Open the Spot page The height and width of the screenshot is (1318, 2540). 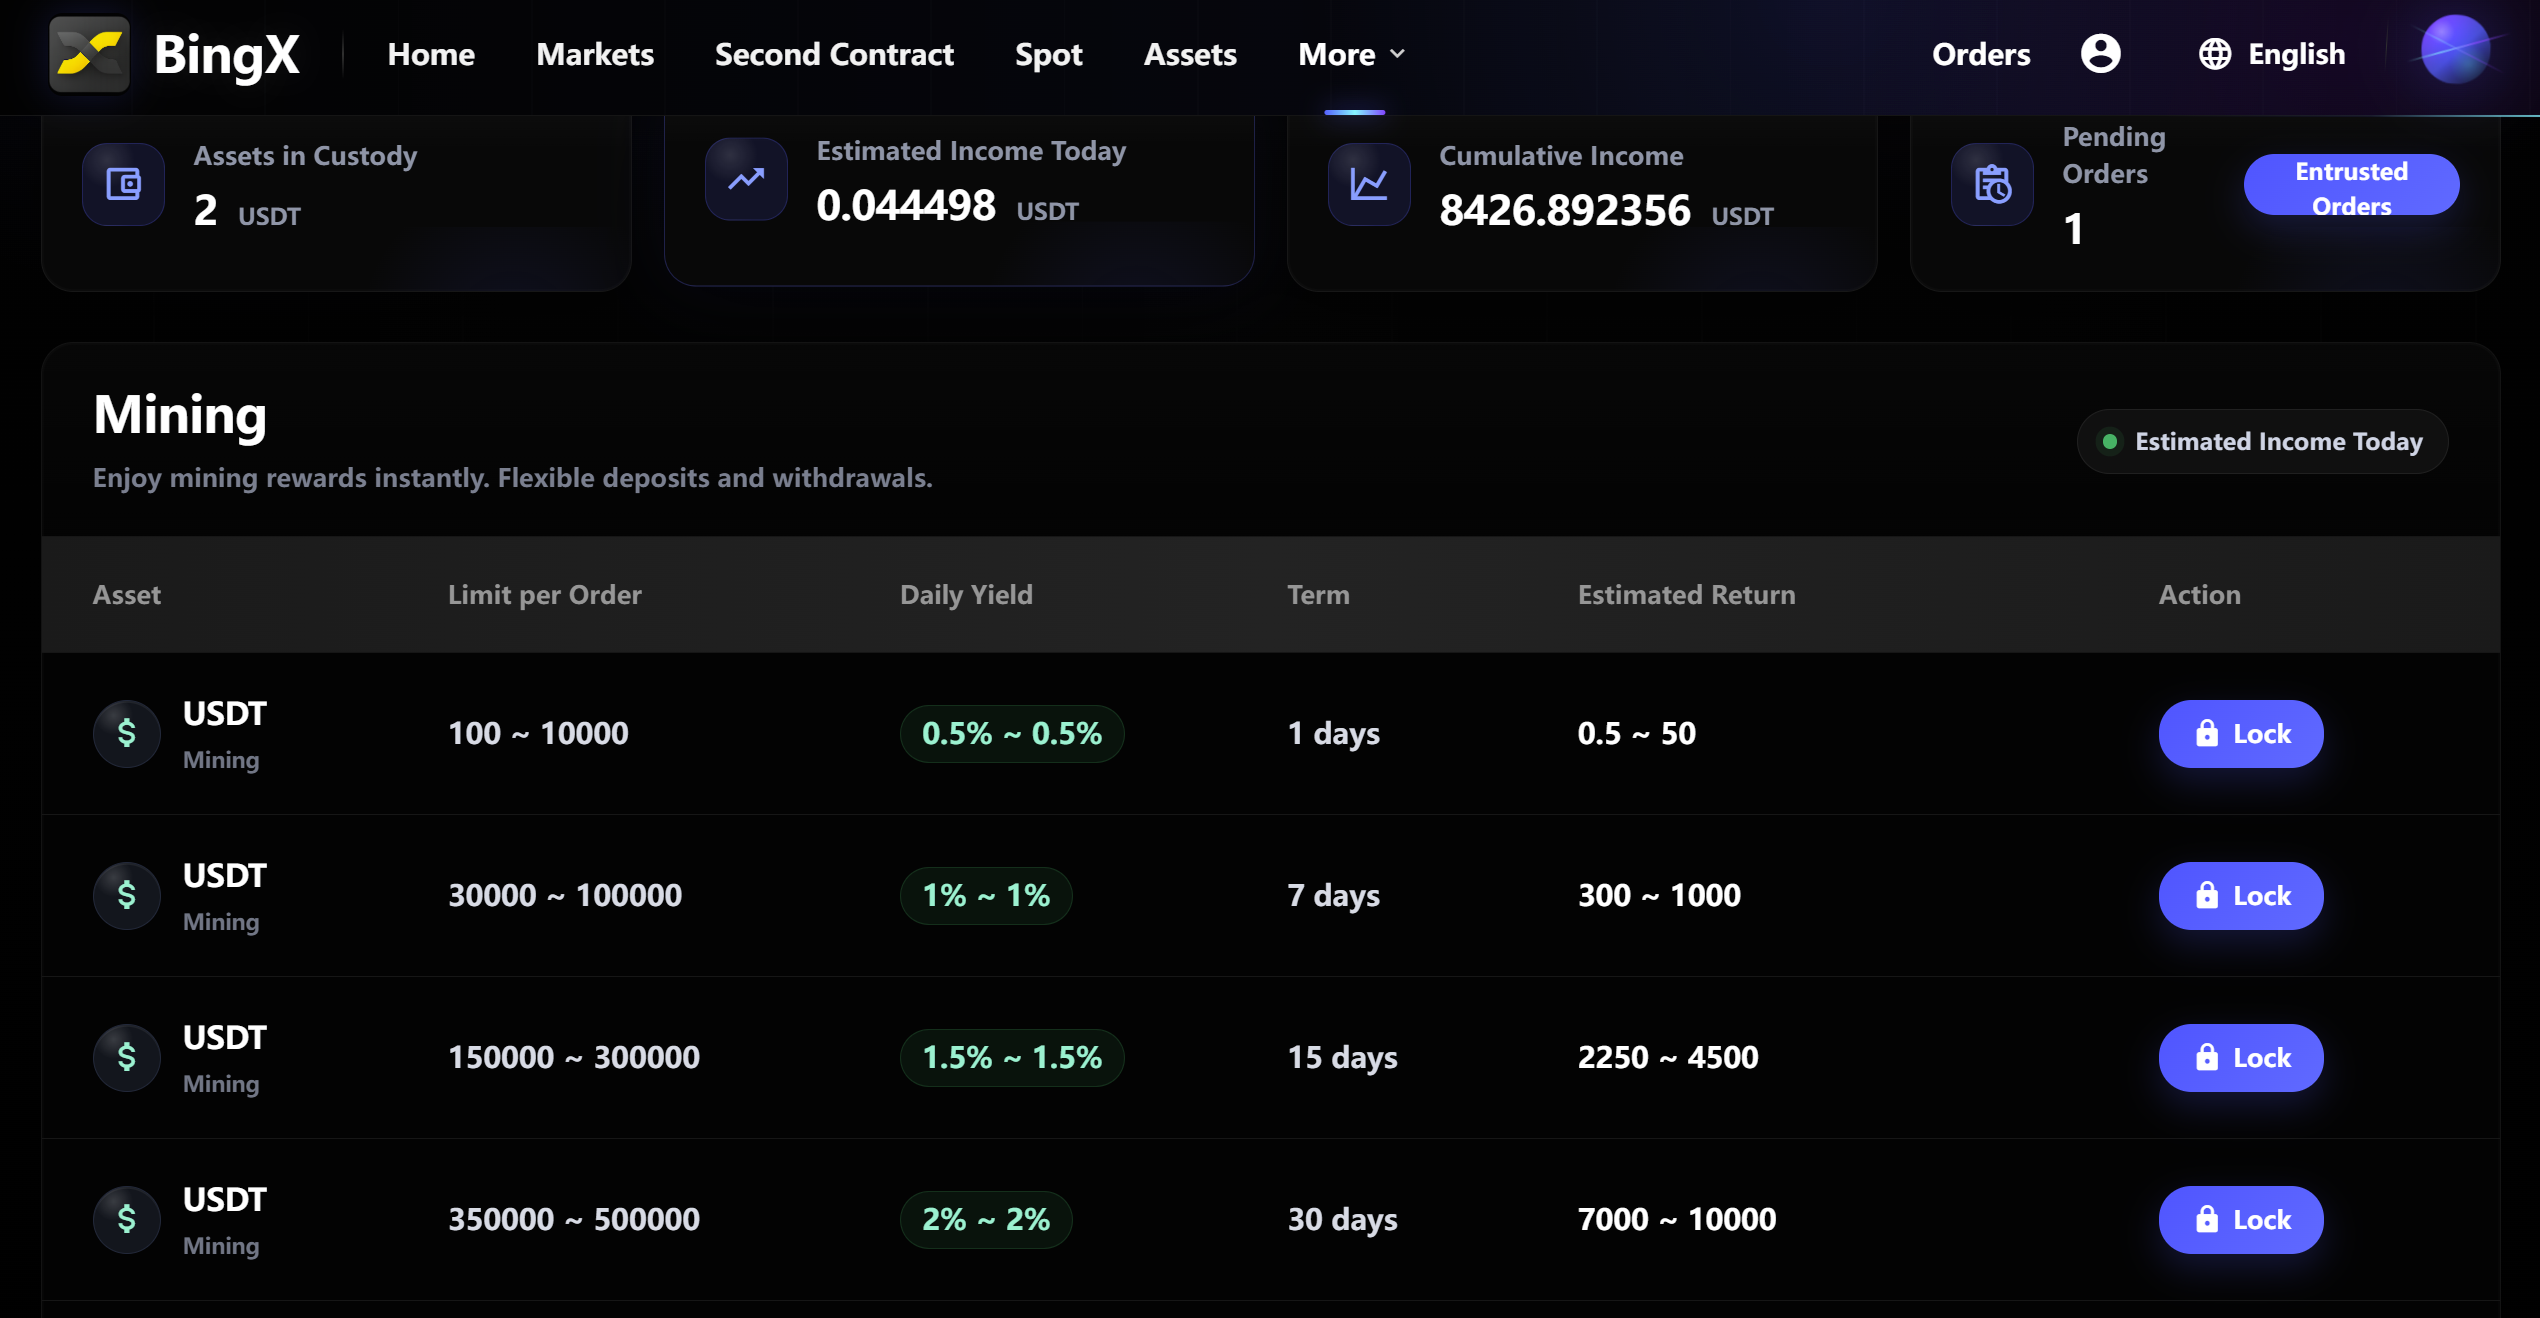coord(1048,54)
